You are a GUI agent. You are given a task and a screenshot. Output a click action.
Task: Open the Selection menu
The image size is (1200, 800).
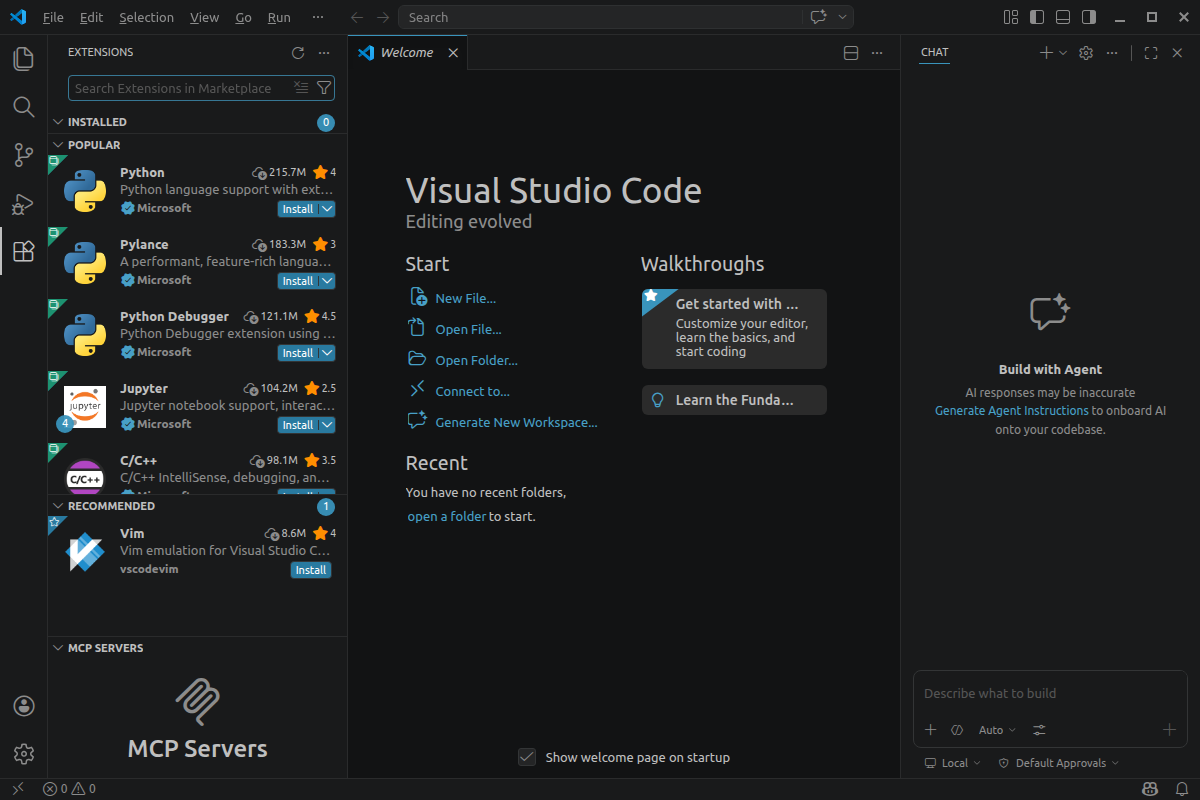(146, 17)
